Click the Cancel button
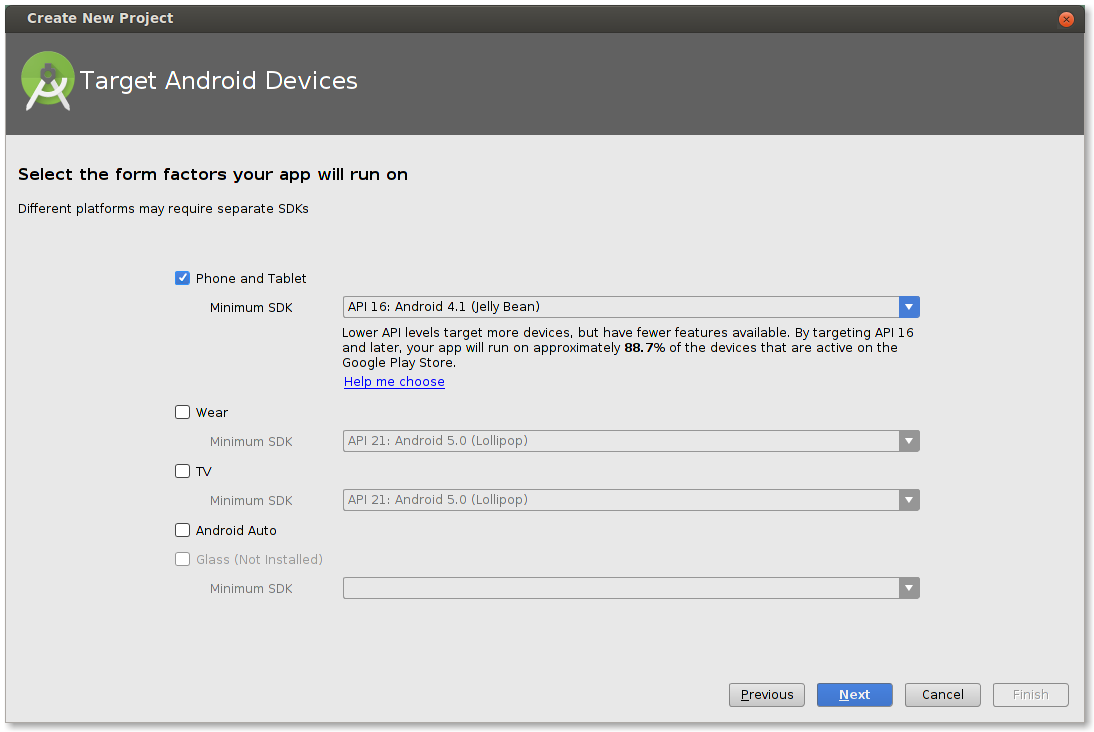 pyautogui.click(x=943, y=694)
